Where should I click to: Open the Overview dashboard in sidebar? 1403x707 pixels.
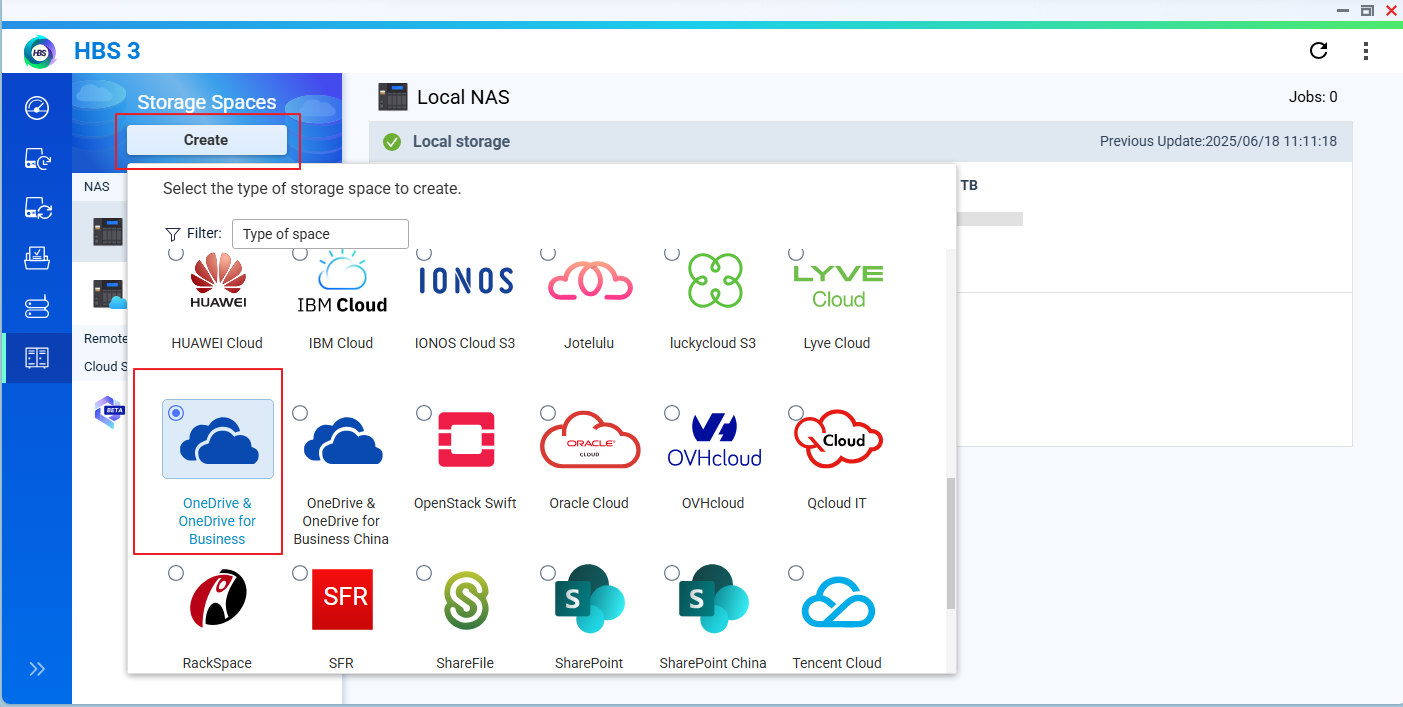click(37, 108)
